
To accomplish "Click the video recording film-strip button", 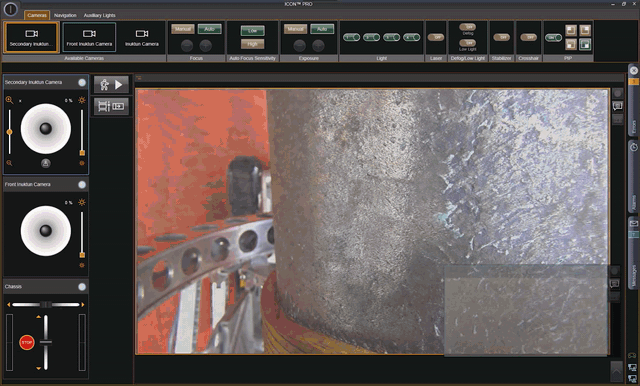I will 111,106.
